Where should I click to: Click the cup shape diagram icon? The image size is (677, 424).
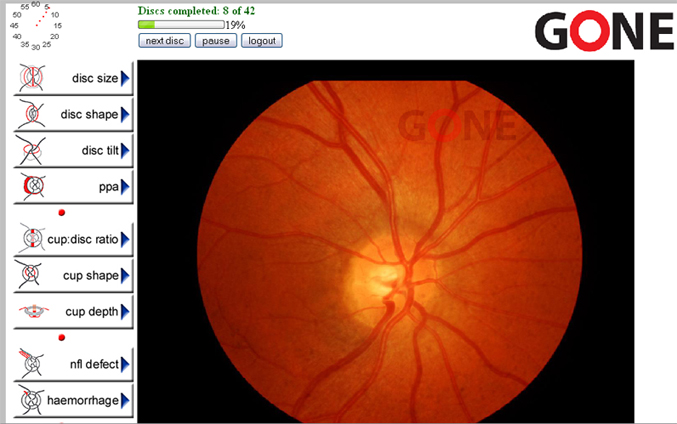pos(29,275)
